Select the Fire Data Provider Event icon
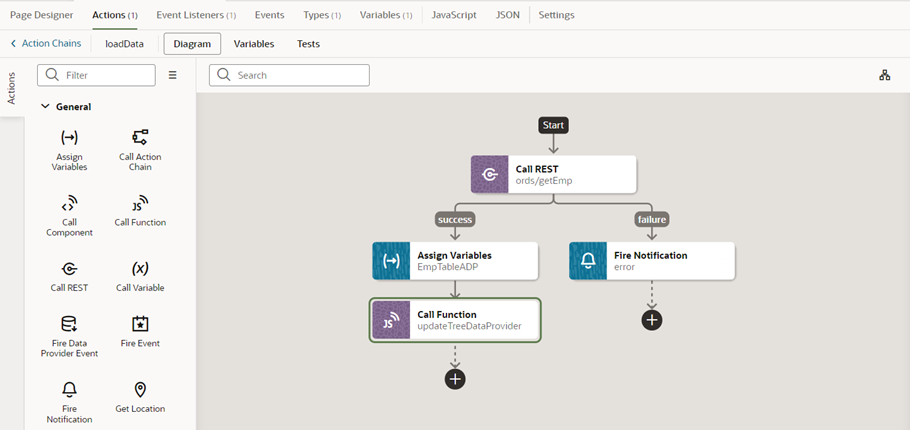Screen dimensions: 910x430 [x=70, y=324]
